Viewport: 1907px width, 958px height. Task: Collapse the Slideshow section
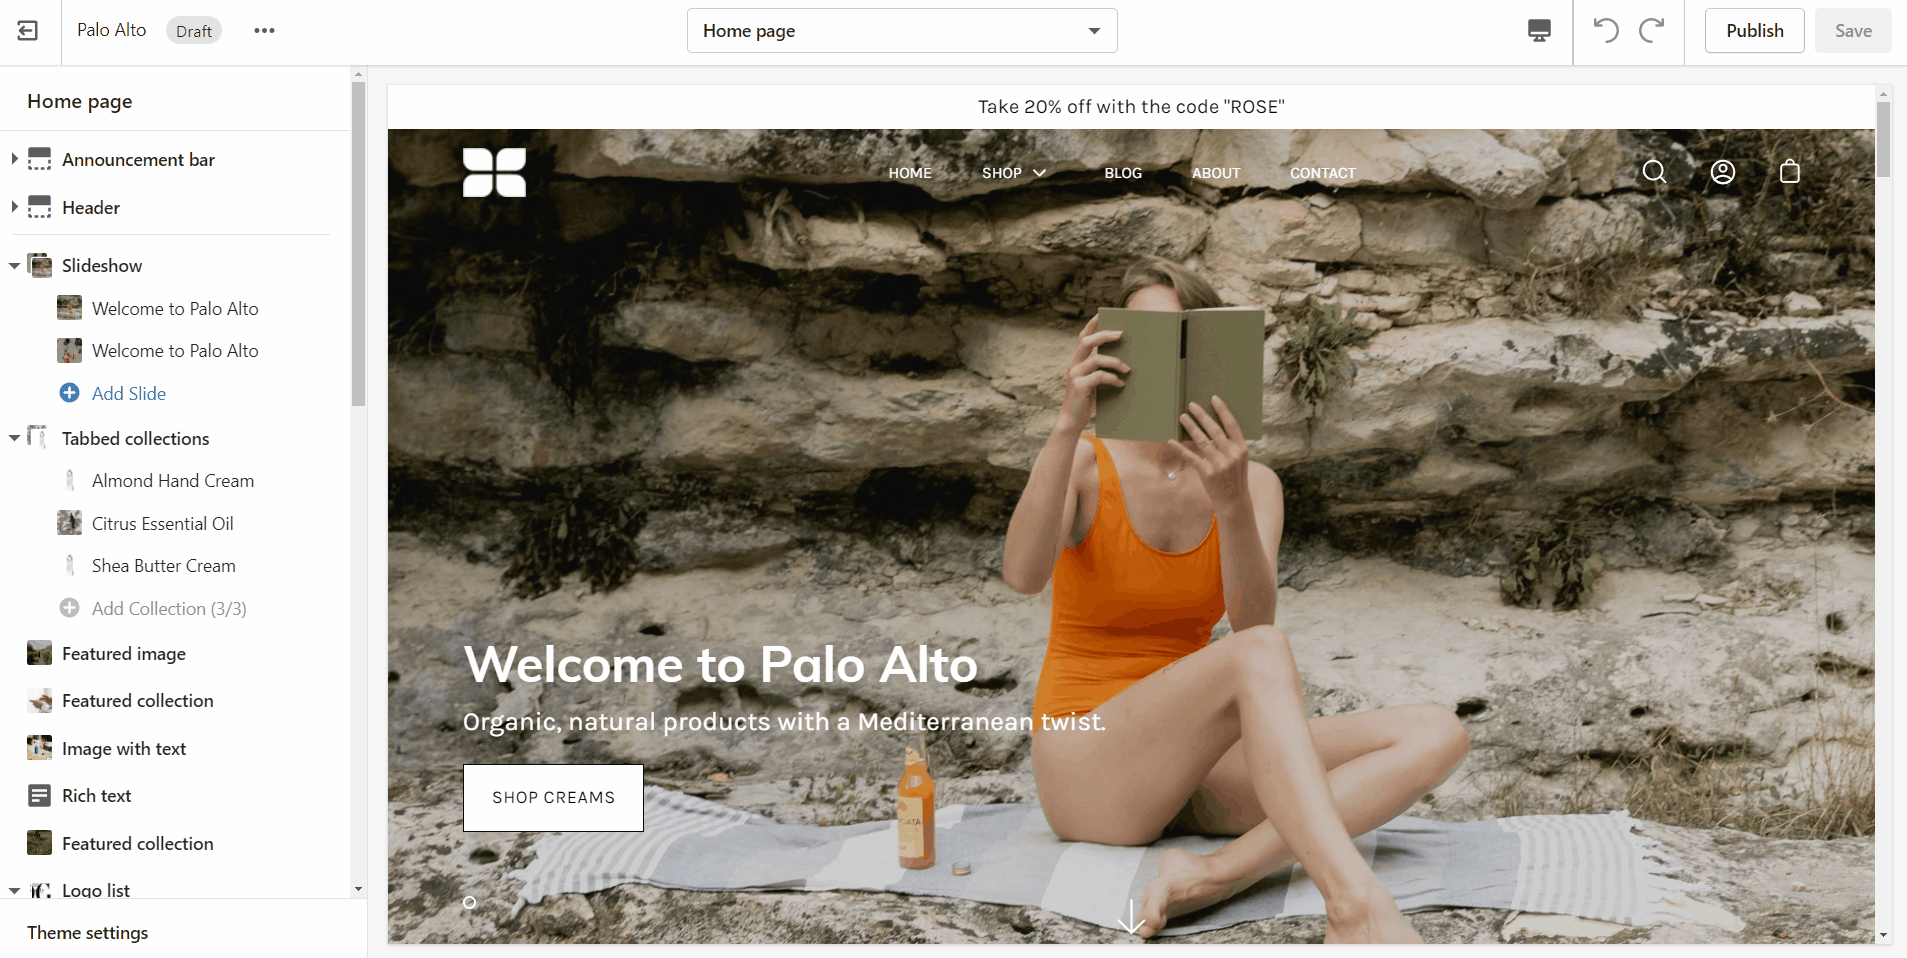click(x=14, y=266)
